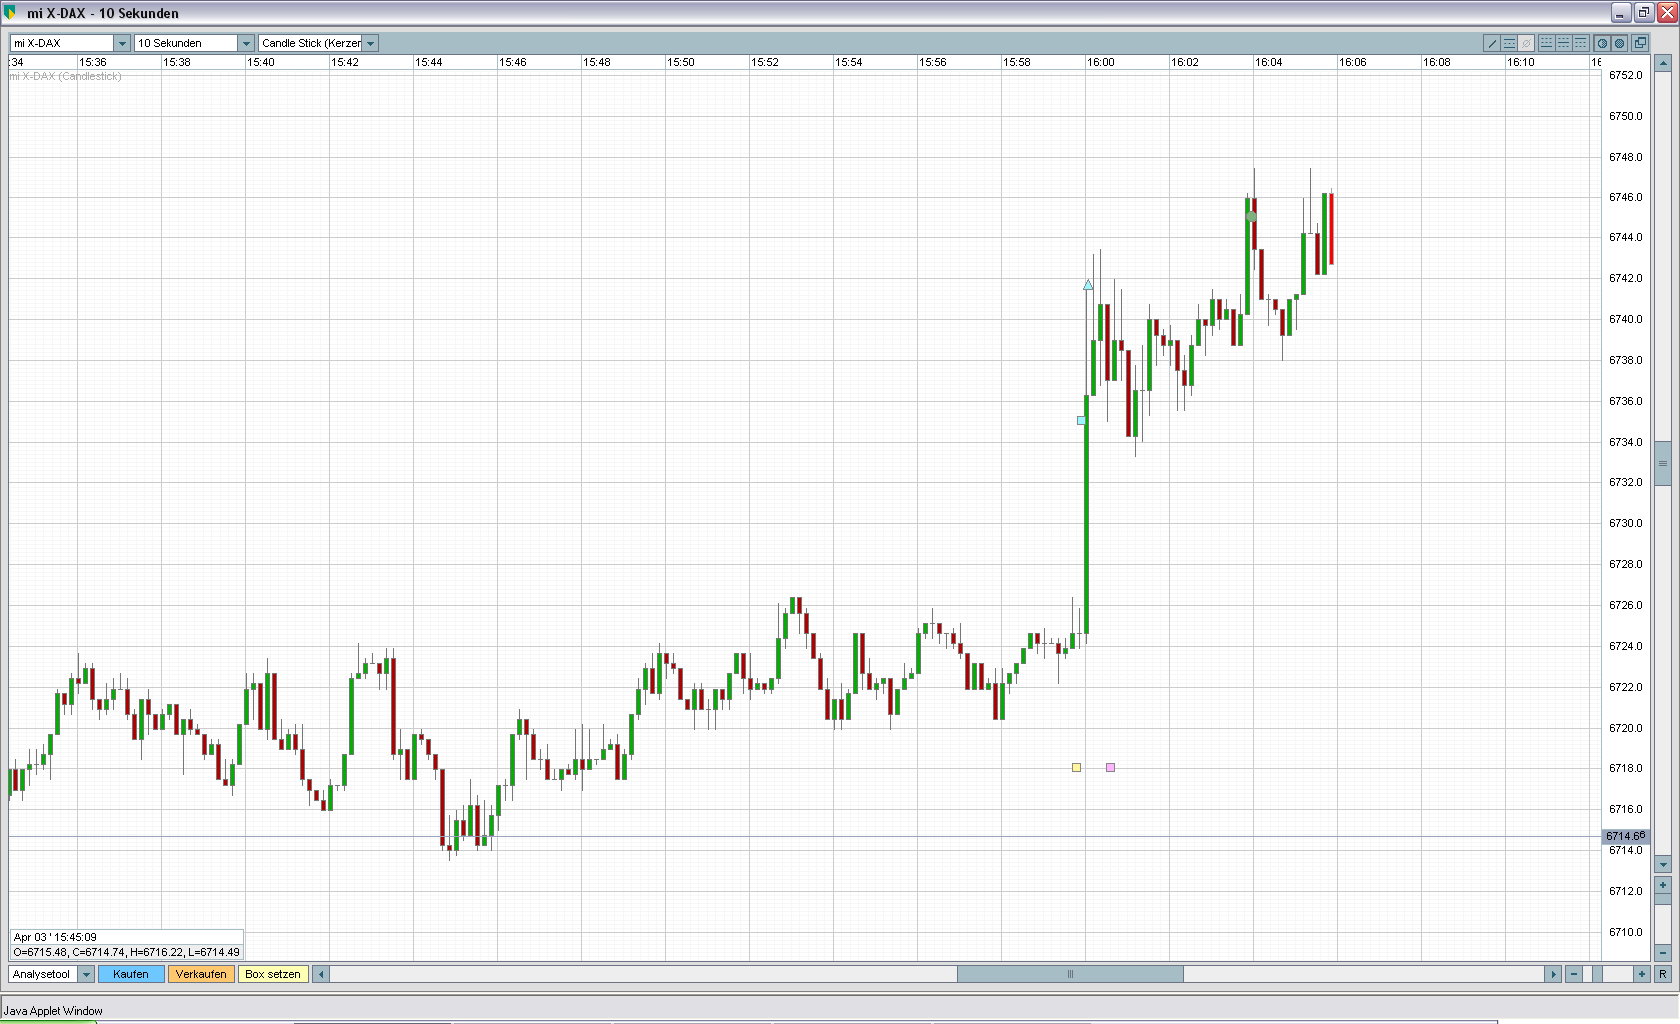Screen dimensions: 1680x1024
Task: Click the window title mi X-DAX - 10 Sekunden
Action: tap(103, 13)
